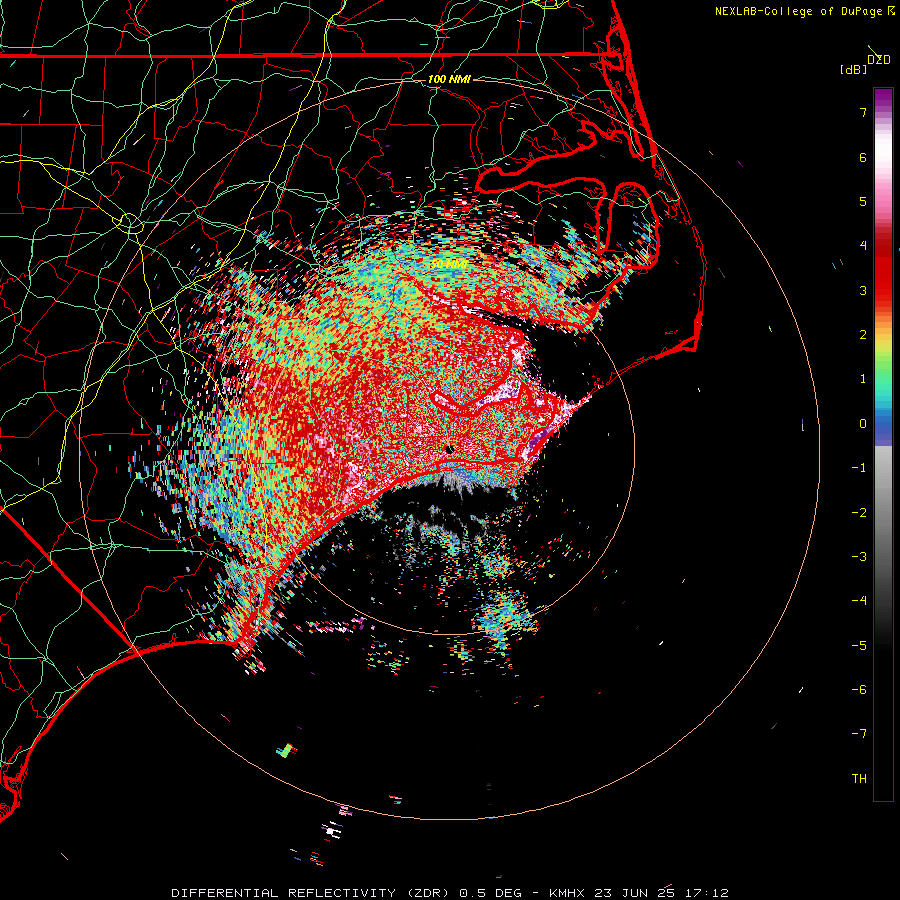900x900 pixels.
Task: Click the -4 scale value
Action: (x=859, y=601)
